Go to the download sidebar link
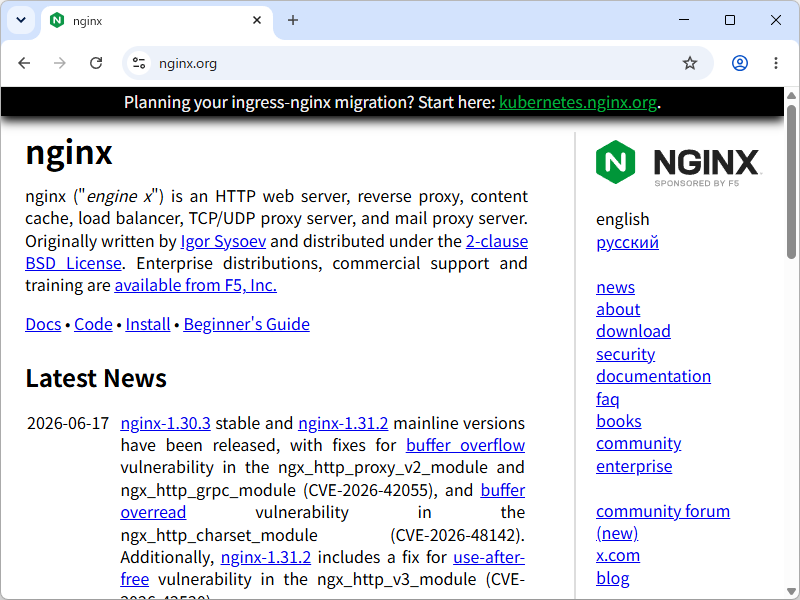This screenshot has height=600, width=800. 633,332
